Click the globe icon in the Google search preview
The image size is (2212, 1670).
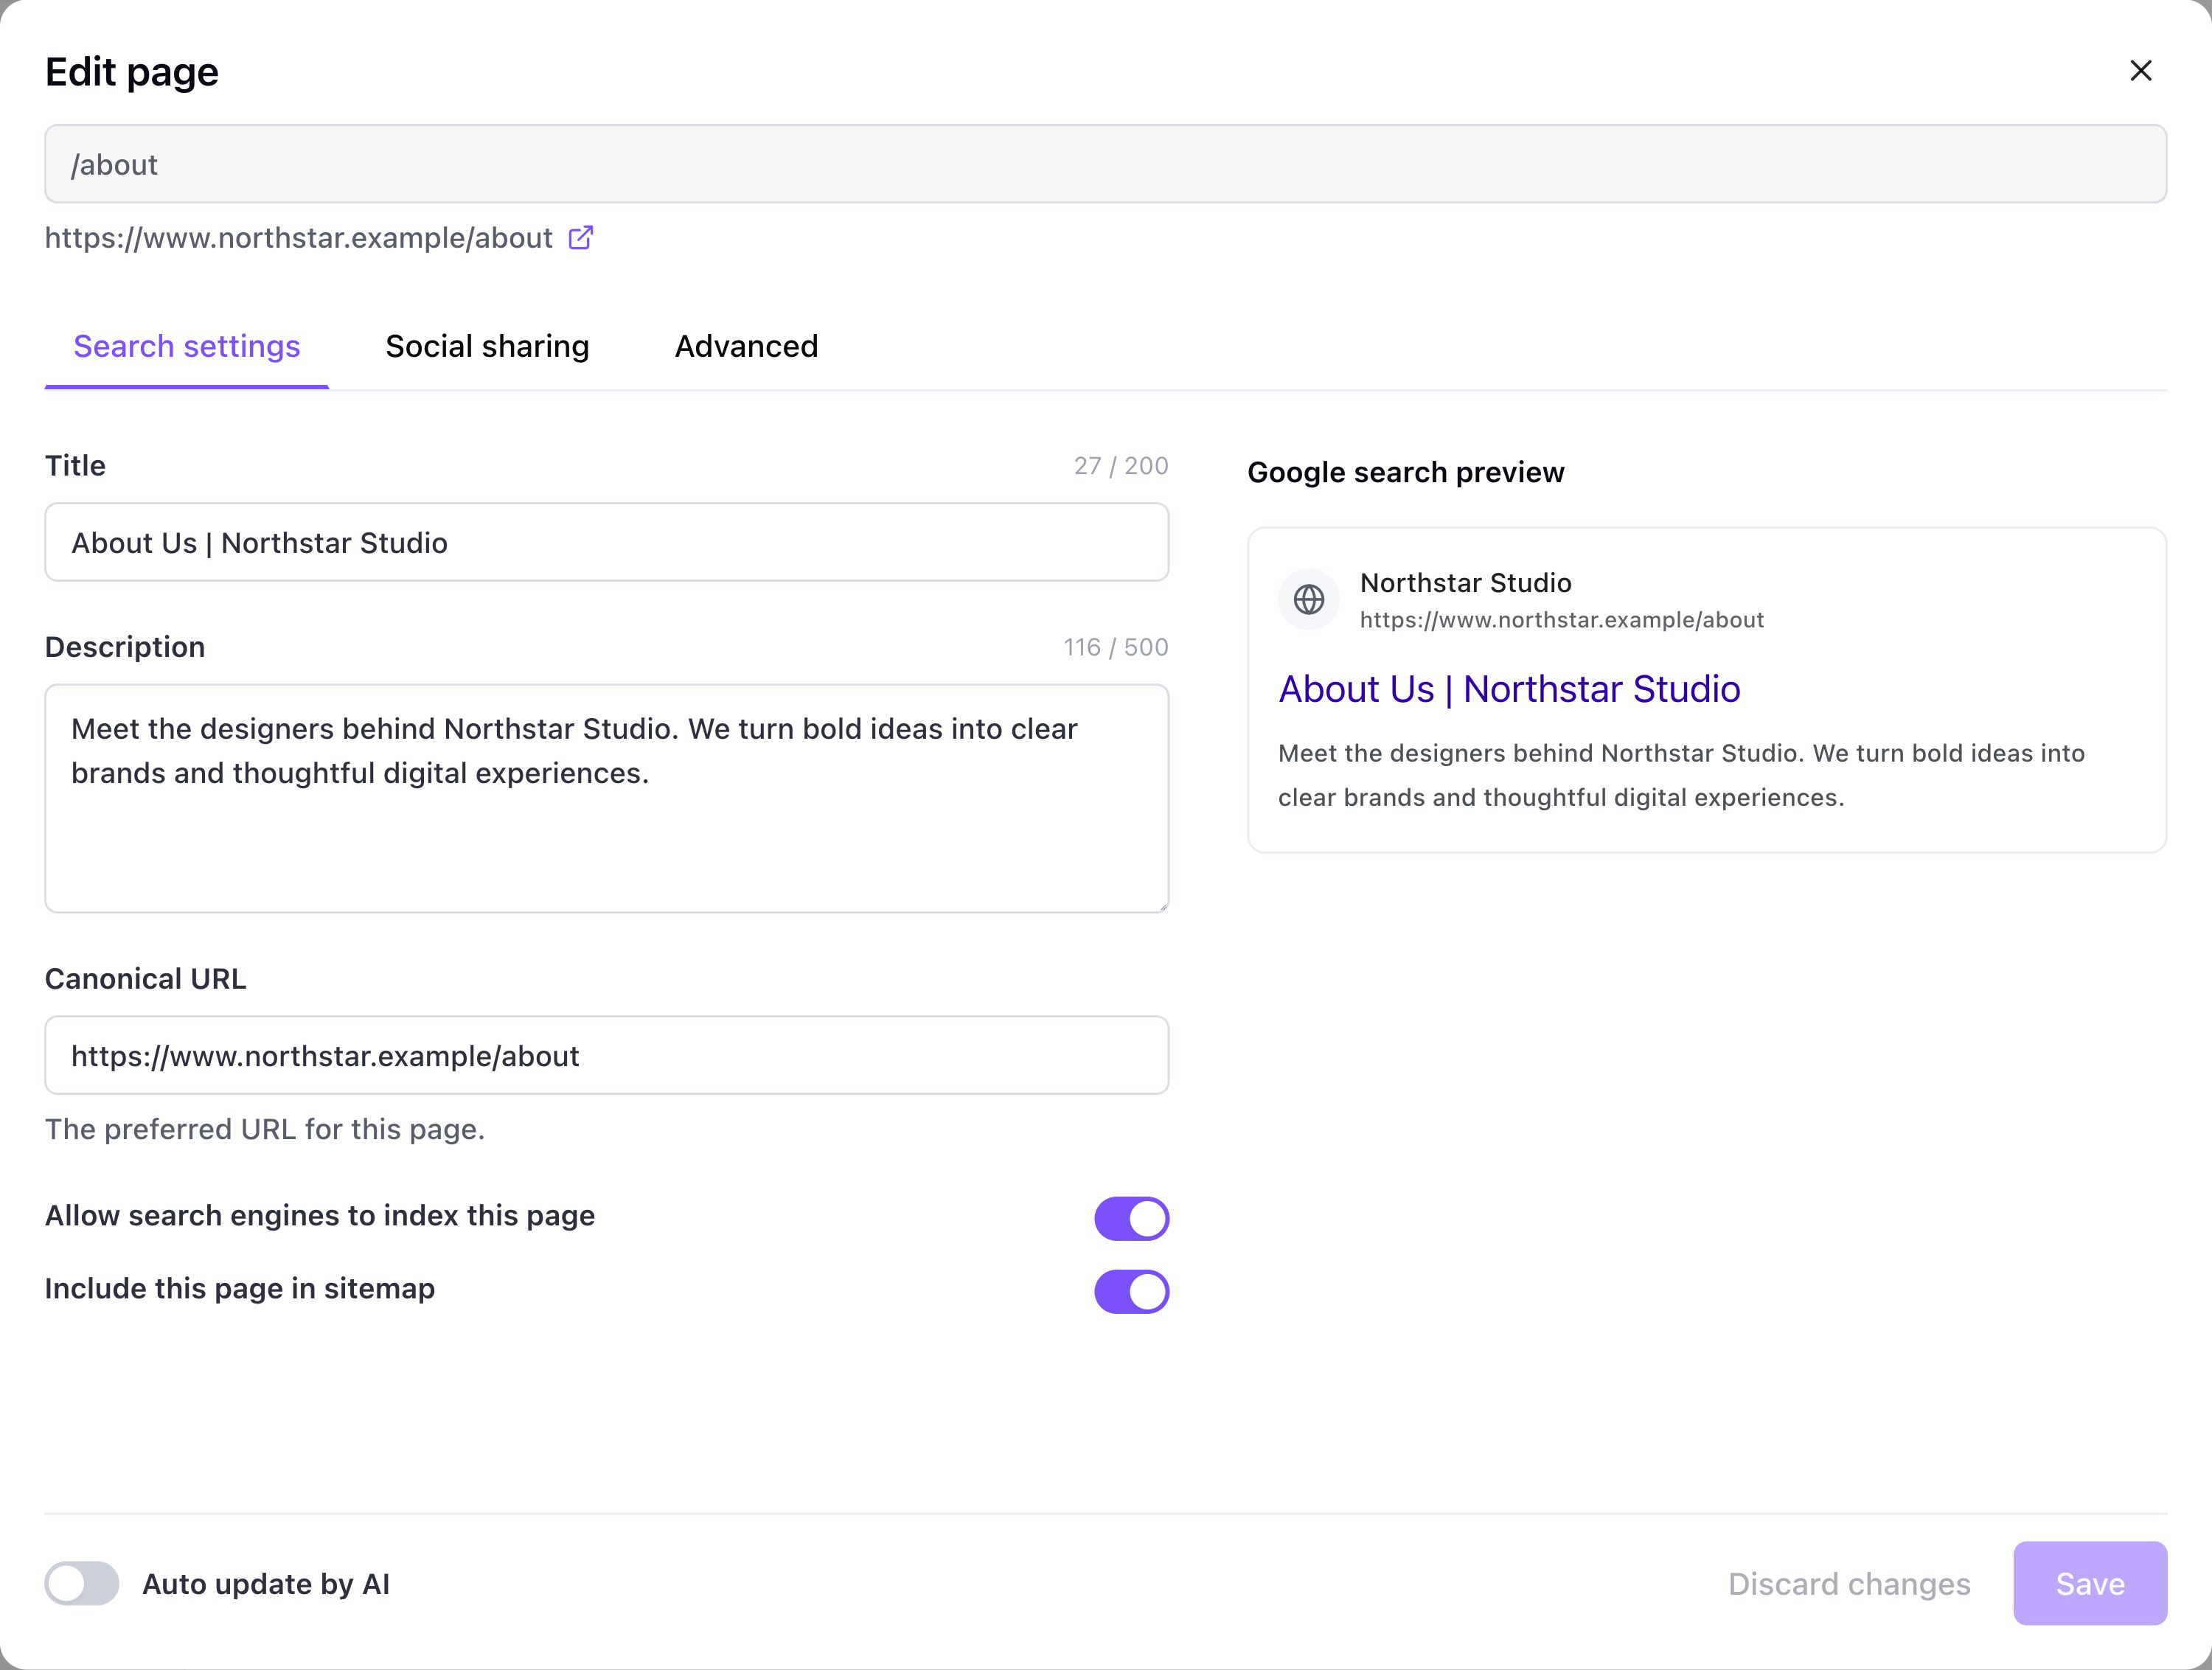point(1308,600)
